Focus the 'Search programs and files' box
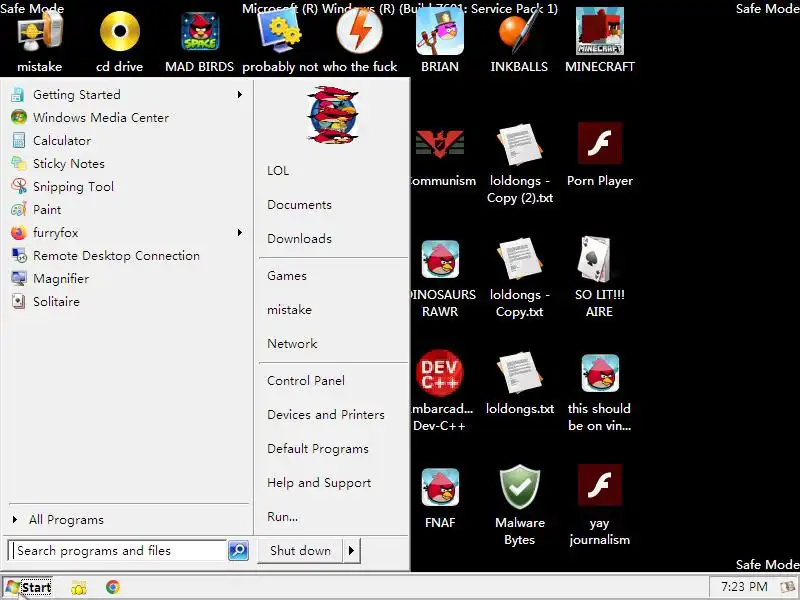This screenshot has height=600, width=800. [x=118, y=551]
